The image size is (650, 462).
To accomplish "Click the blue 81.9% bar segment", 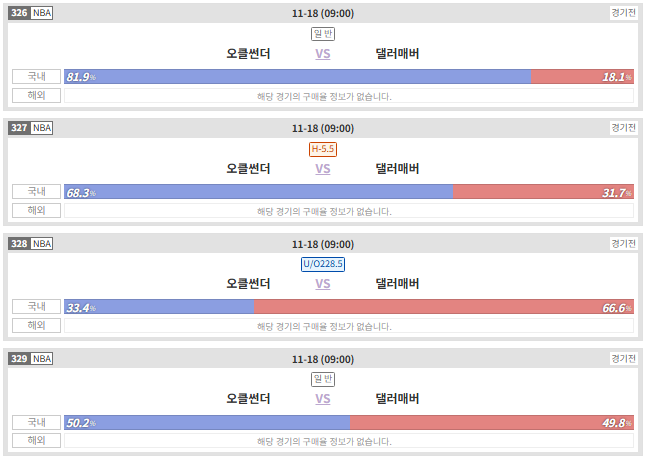I will (x=298, y=77).
